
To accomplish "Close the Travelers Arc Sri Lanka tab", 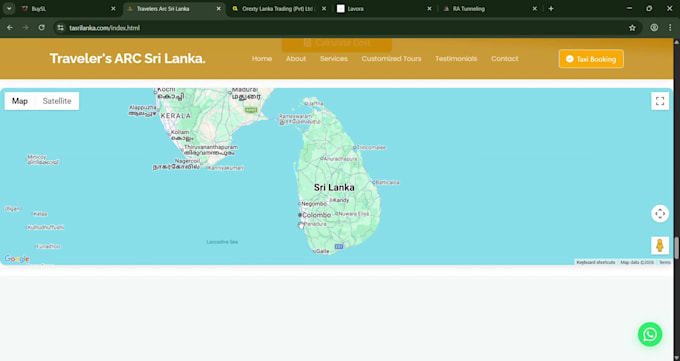I will pos(219,9).
